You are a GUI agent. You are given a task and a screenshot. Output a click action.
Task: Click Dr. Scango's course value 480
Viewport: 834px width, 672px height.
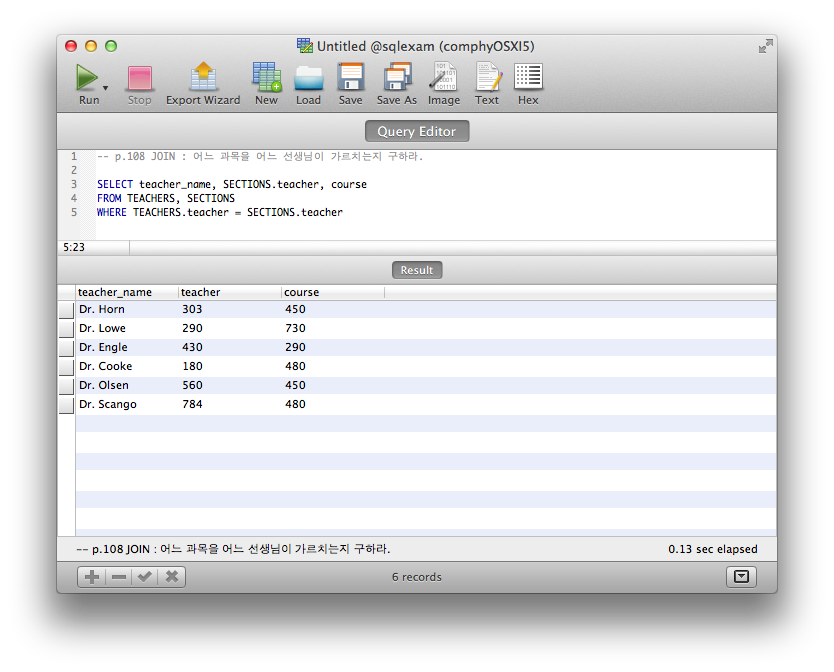pos(295,404)
